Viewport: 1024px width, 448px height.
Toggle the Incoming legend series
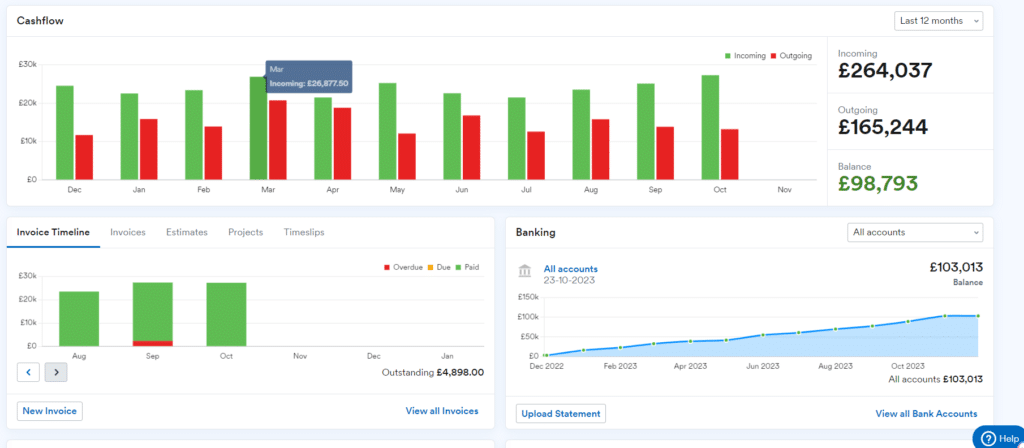[x=744, y=56]
